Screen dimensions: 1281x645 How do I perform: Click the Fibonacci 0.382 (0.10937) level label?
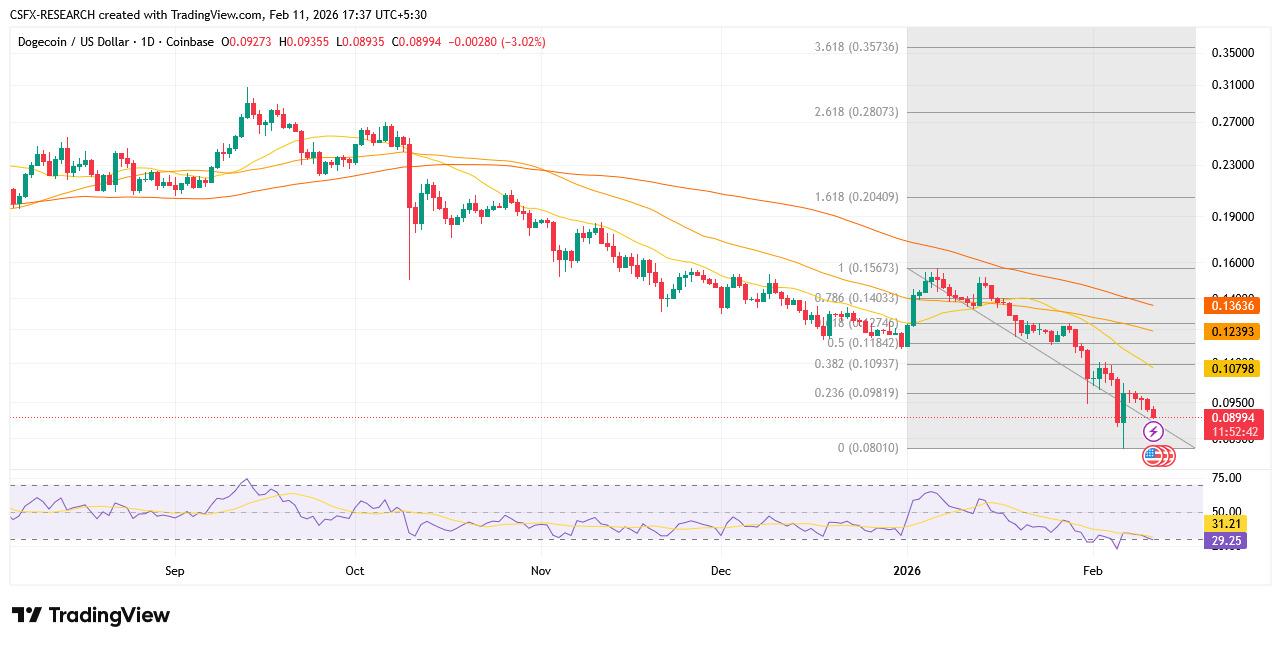tap(856, 364)
